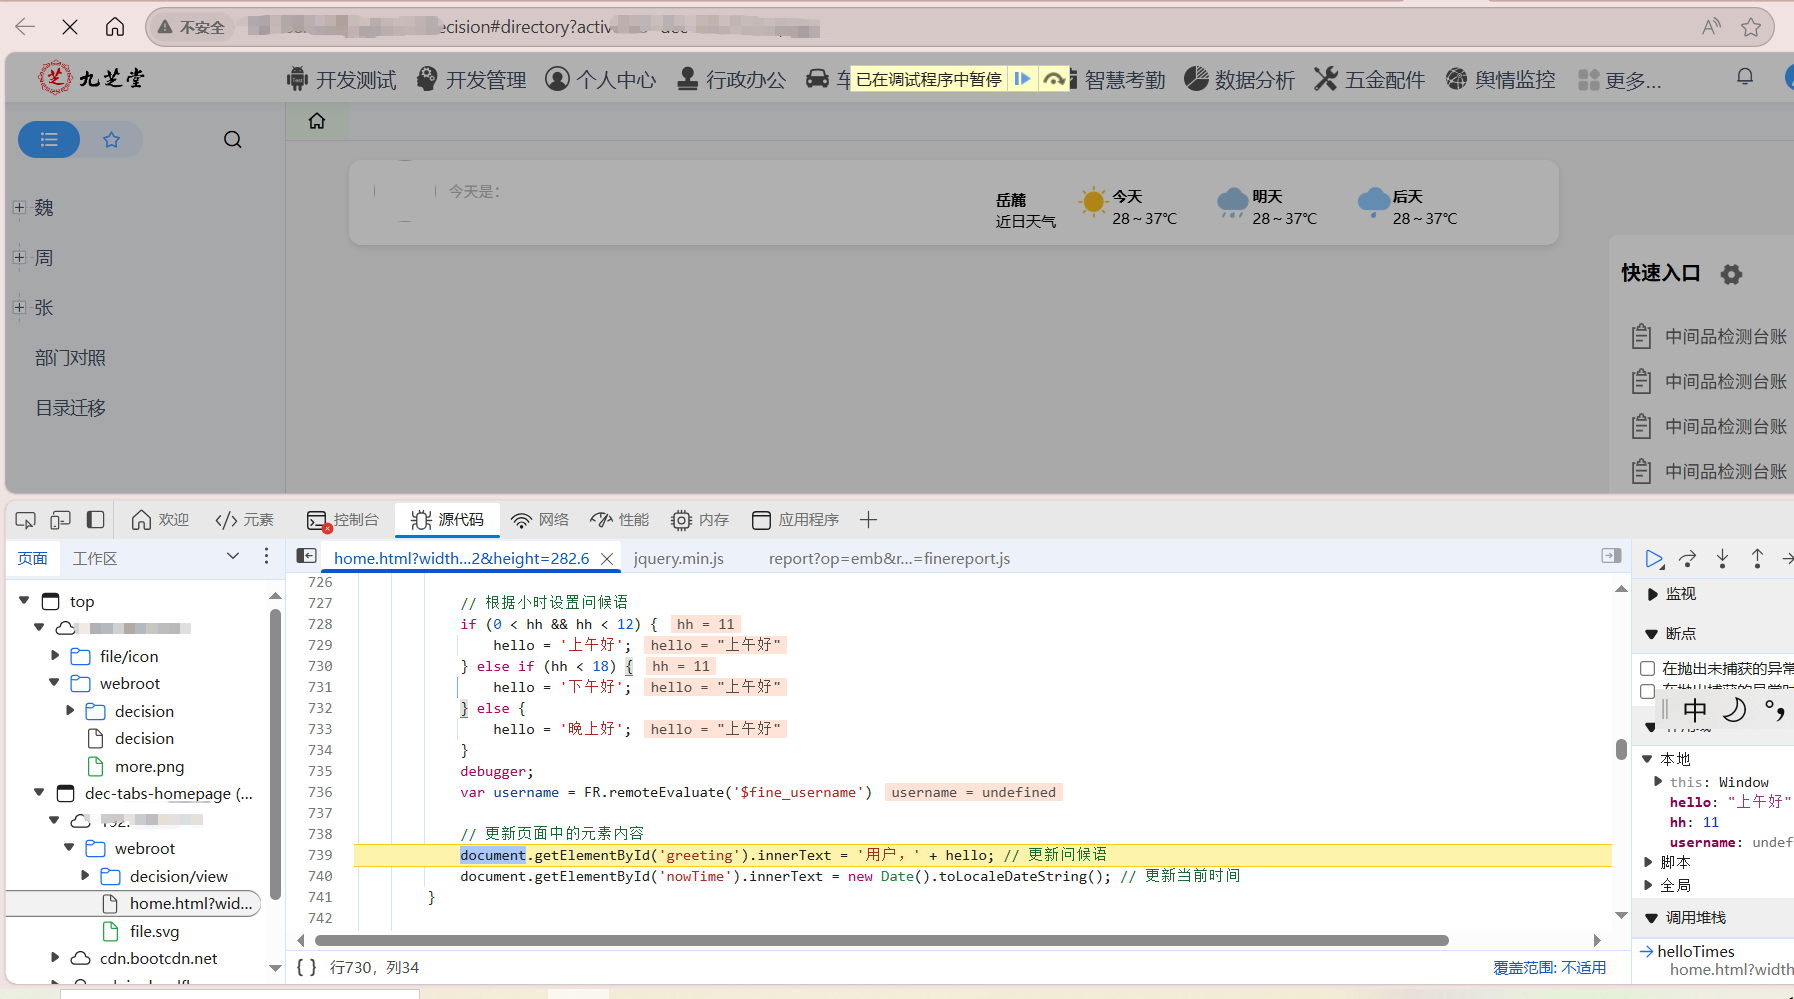Open the 网络 network tab
The image size is (1794, 999).
click(x=540, y=520)
